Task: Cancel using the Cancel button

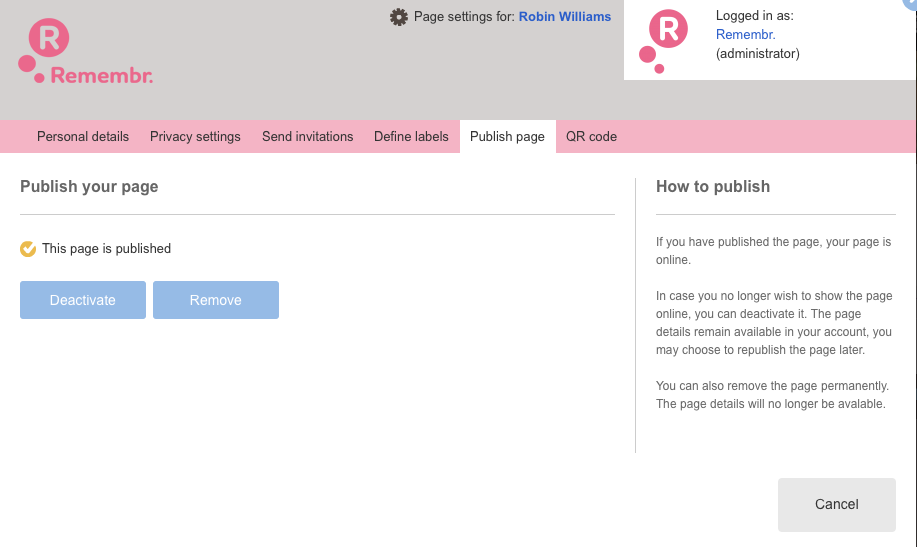Action: (836, 504)
